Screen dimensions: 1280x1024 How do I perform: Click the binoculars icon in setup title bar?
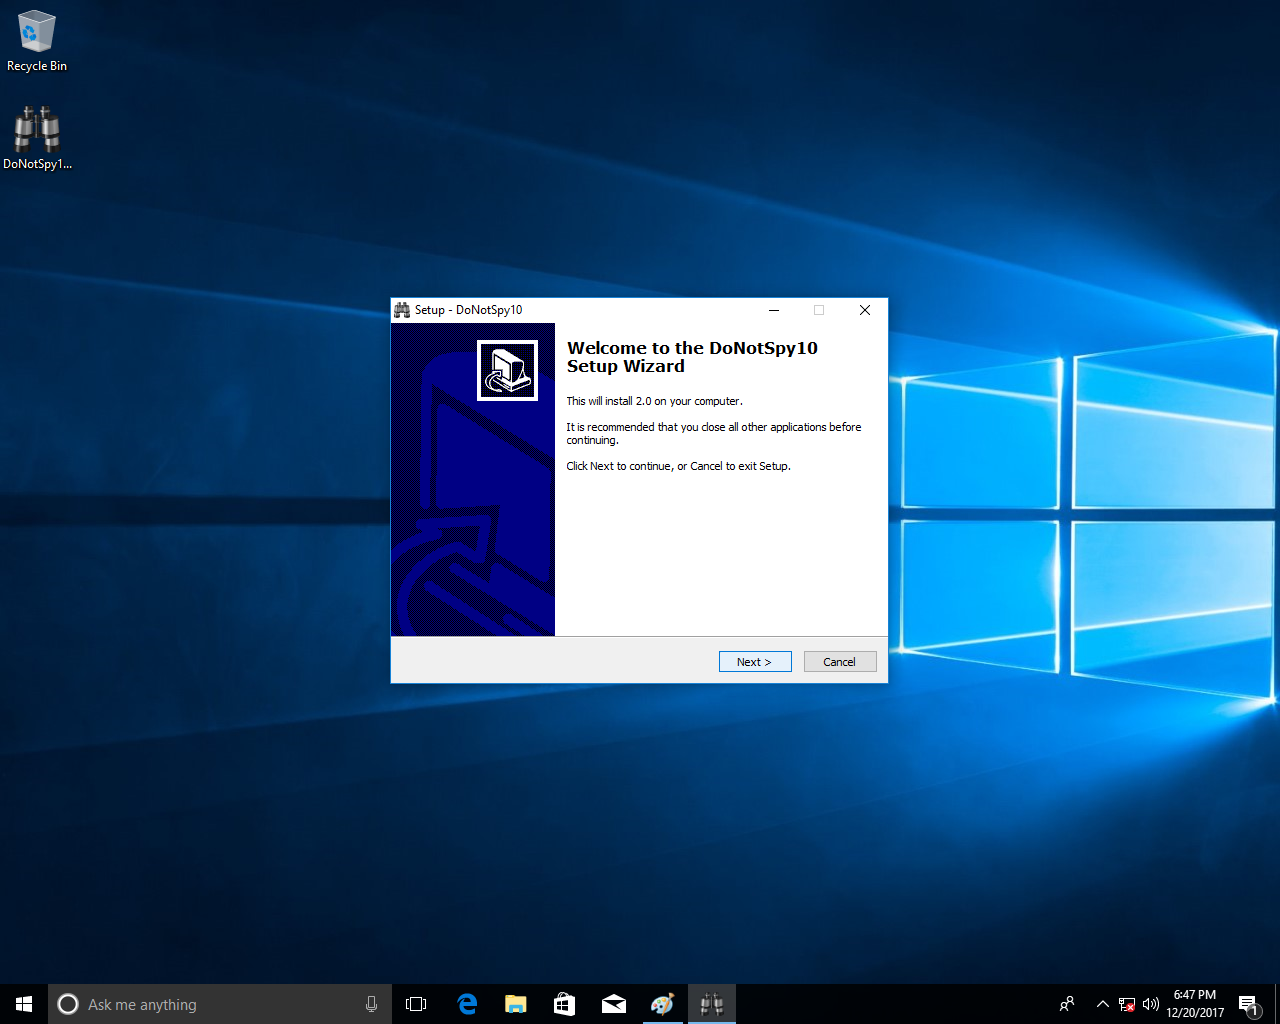402,310
